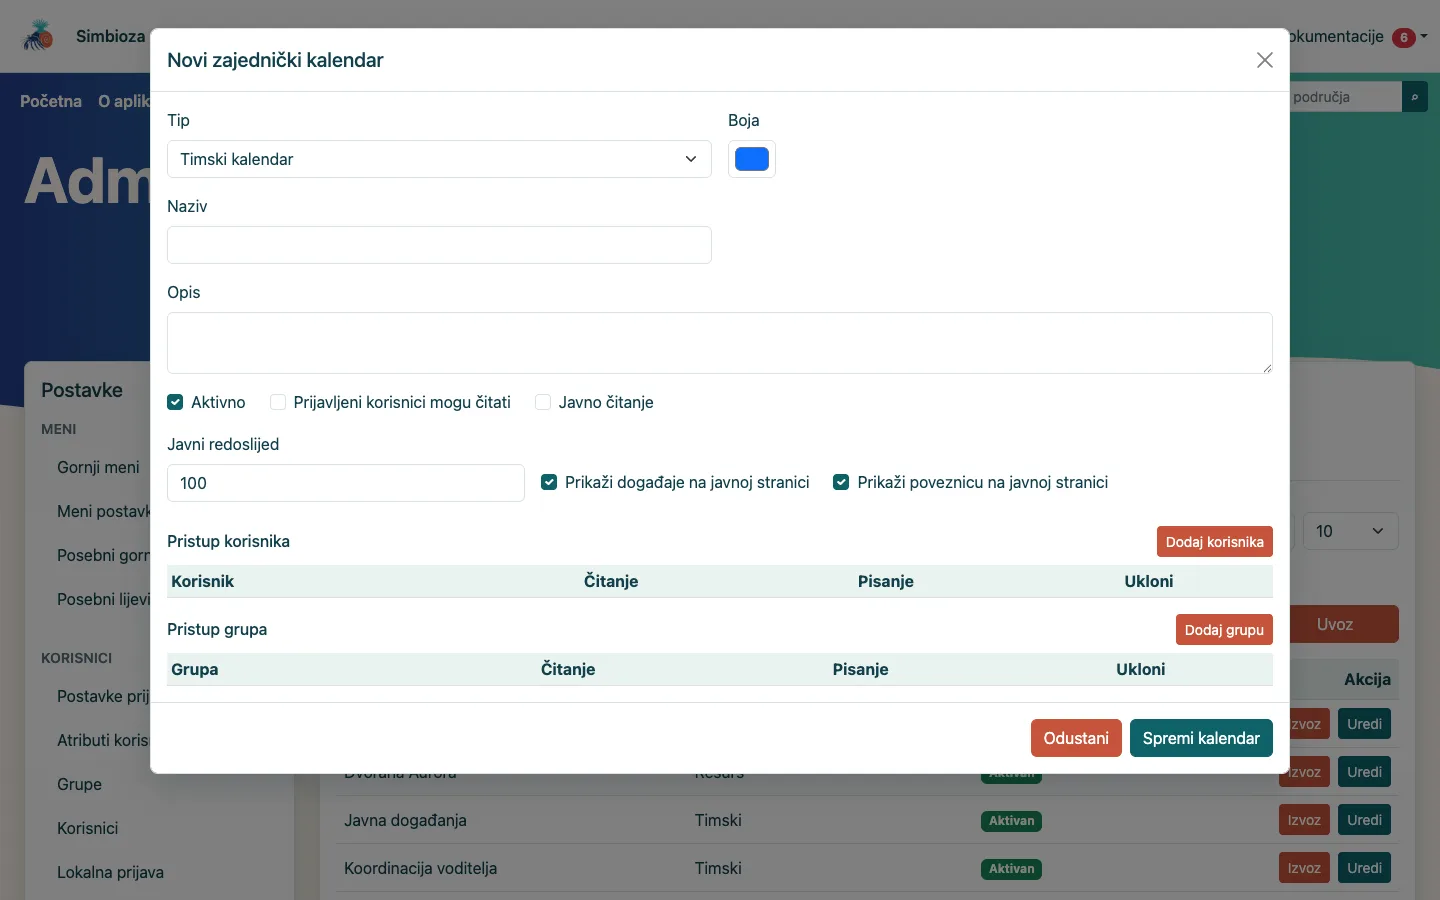Viewport: 1440px width, 900px height.
Task: Open the Tip dropdown showing Timski kalendar
Action: point(439,159)
